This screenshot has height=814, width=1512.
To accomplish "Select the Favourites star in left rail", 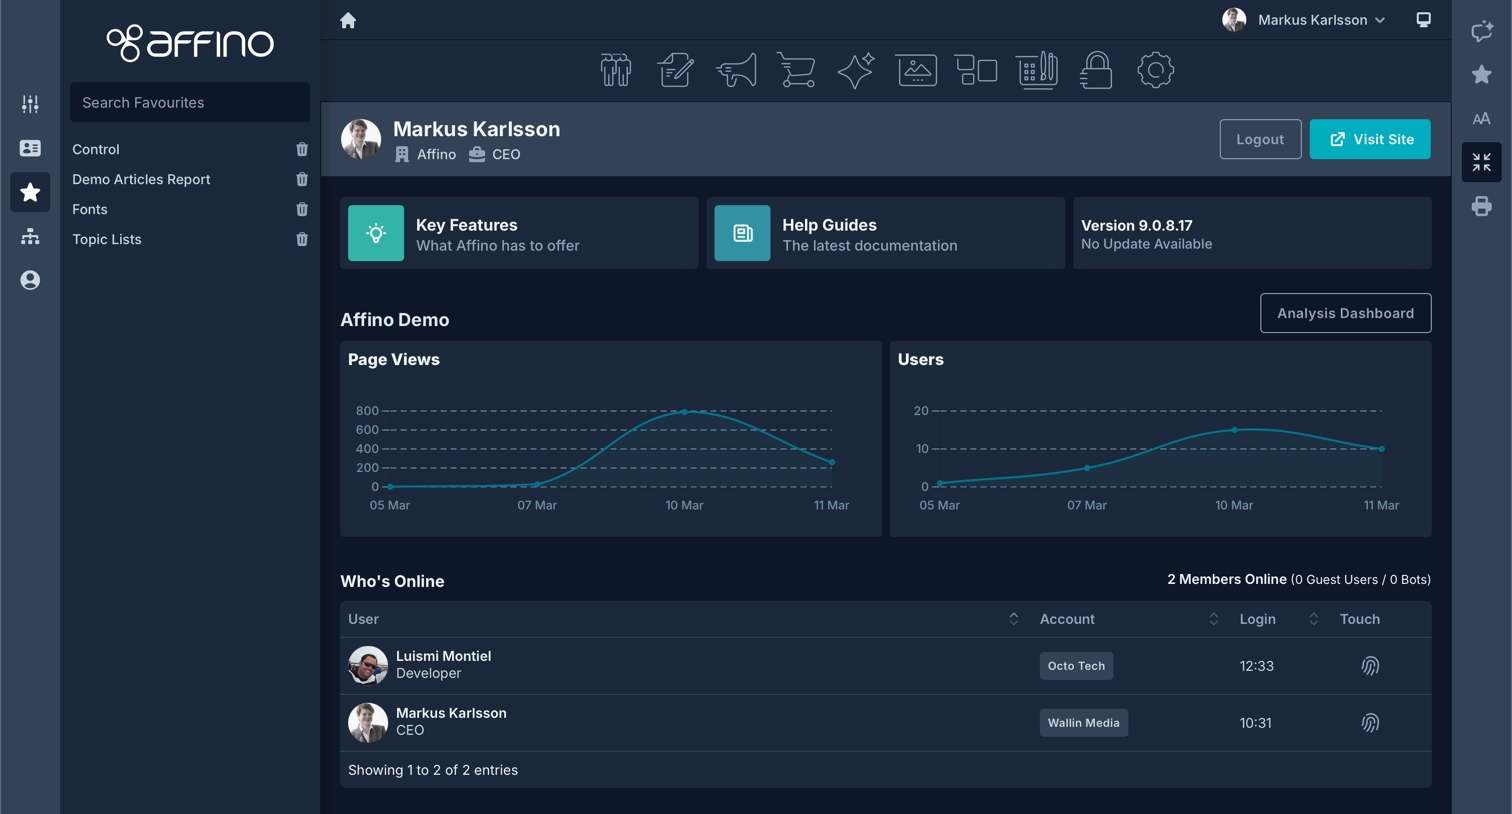I will coord(30,192).
